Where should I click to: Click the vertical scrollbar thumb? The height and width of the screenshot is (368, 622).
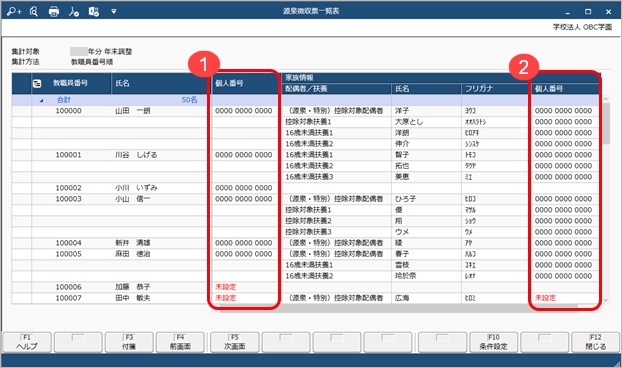tap(606, 124)
